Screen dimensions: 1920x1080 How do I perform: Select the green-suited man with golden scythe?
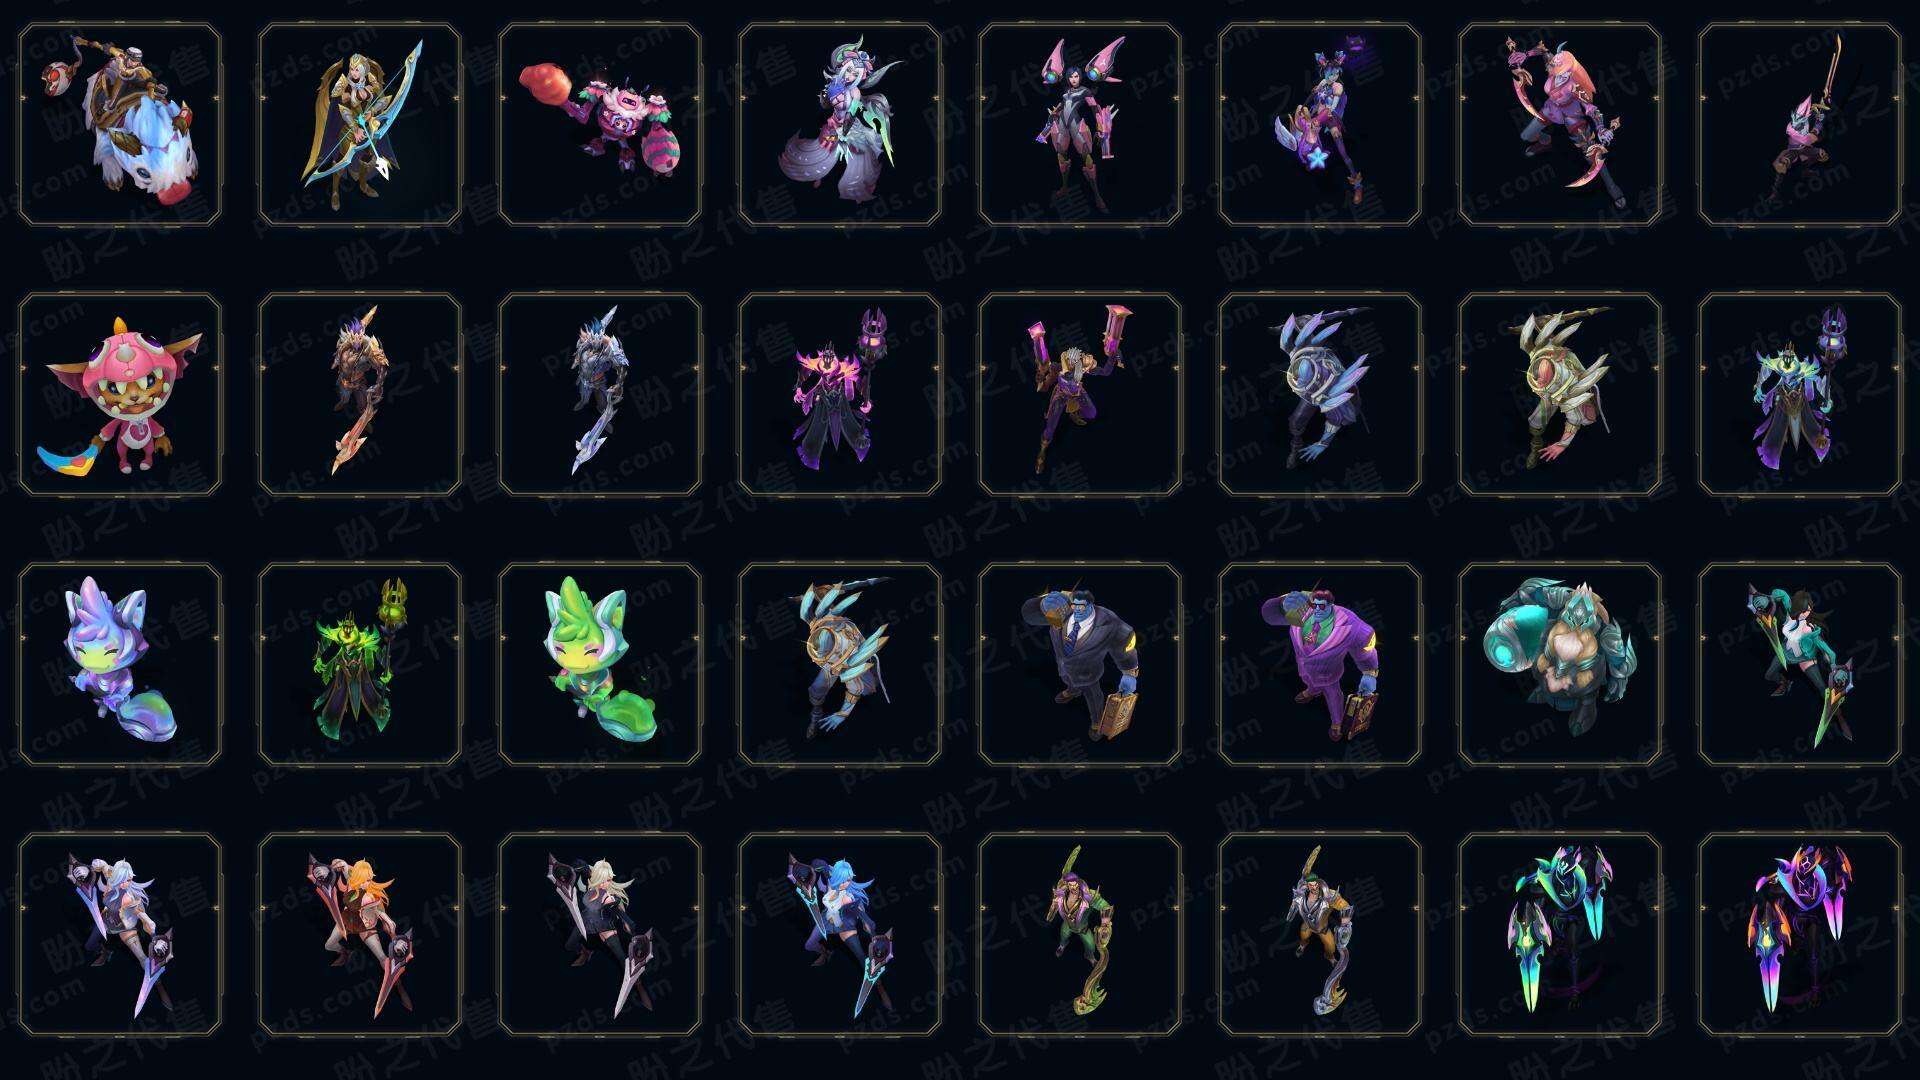[1080, 934]
